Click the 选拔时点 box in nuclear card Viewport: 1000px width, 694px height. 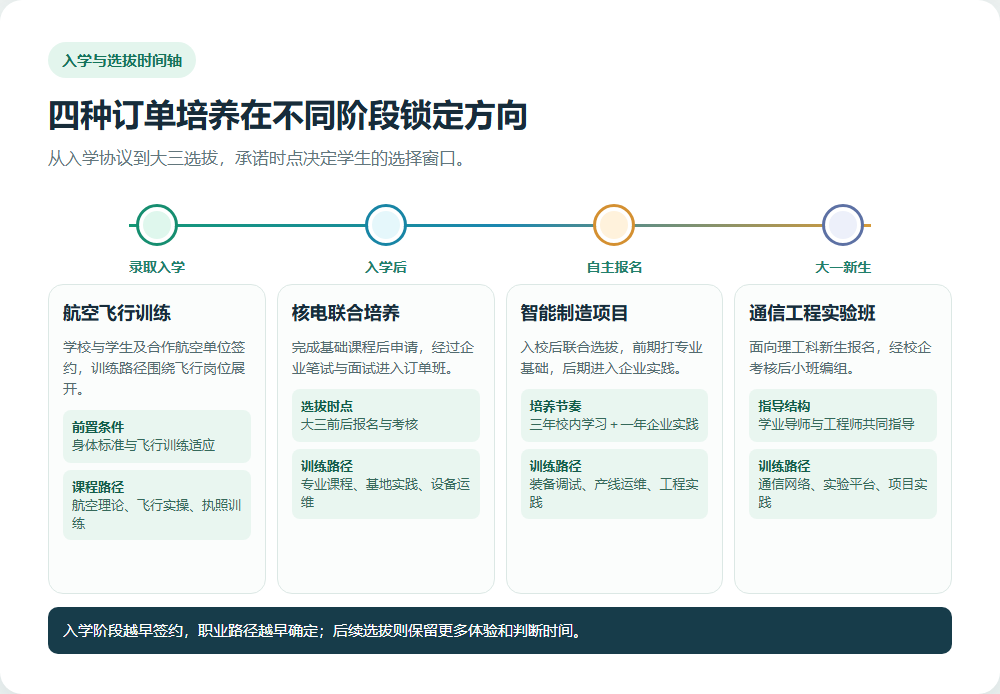pyautogui.click(x=386, y=415)
